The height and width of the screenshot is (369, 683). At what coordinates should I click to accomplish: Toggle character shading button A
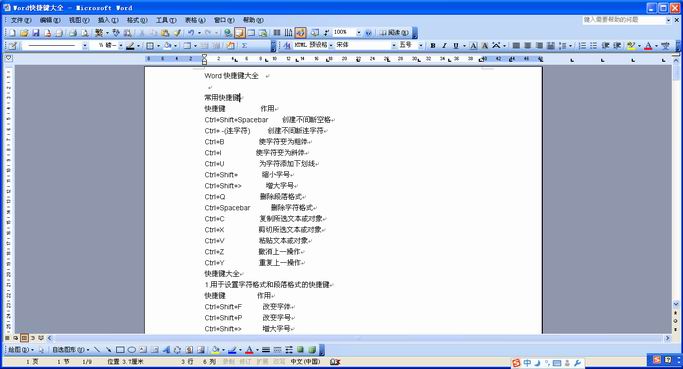(x=484, y=45)
